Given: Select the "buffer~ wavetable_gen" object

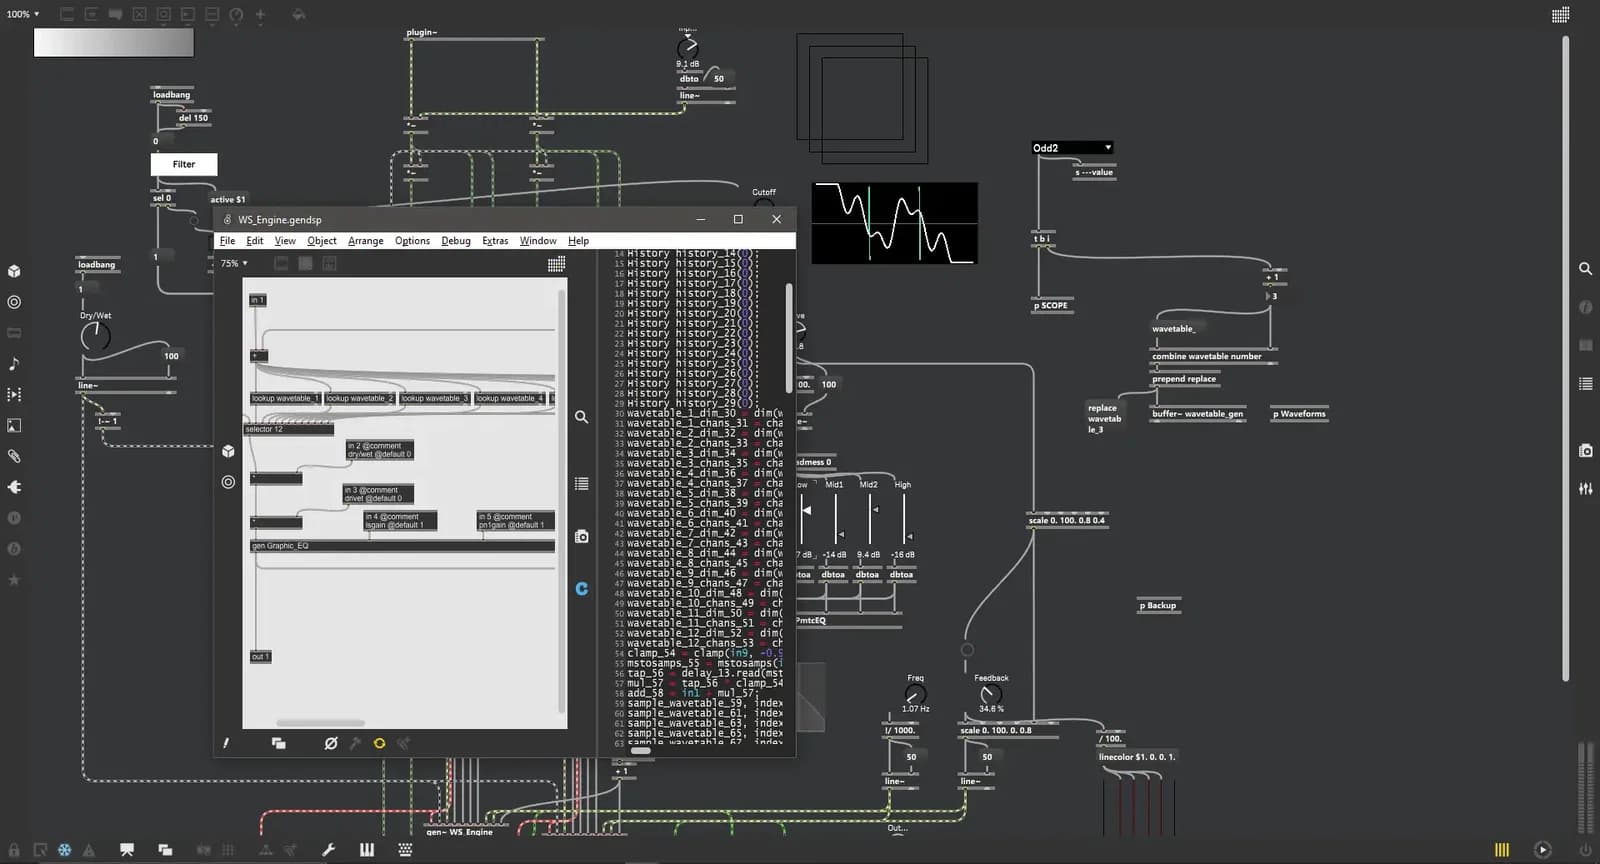Looking at the screenshot, I should pos(1198,414).
